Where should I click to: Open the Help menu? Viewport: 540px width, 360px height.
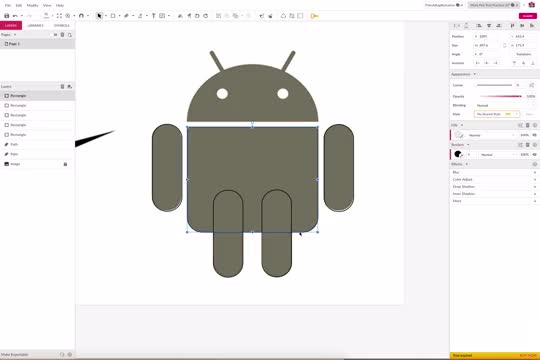tap(60, 6)
